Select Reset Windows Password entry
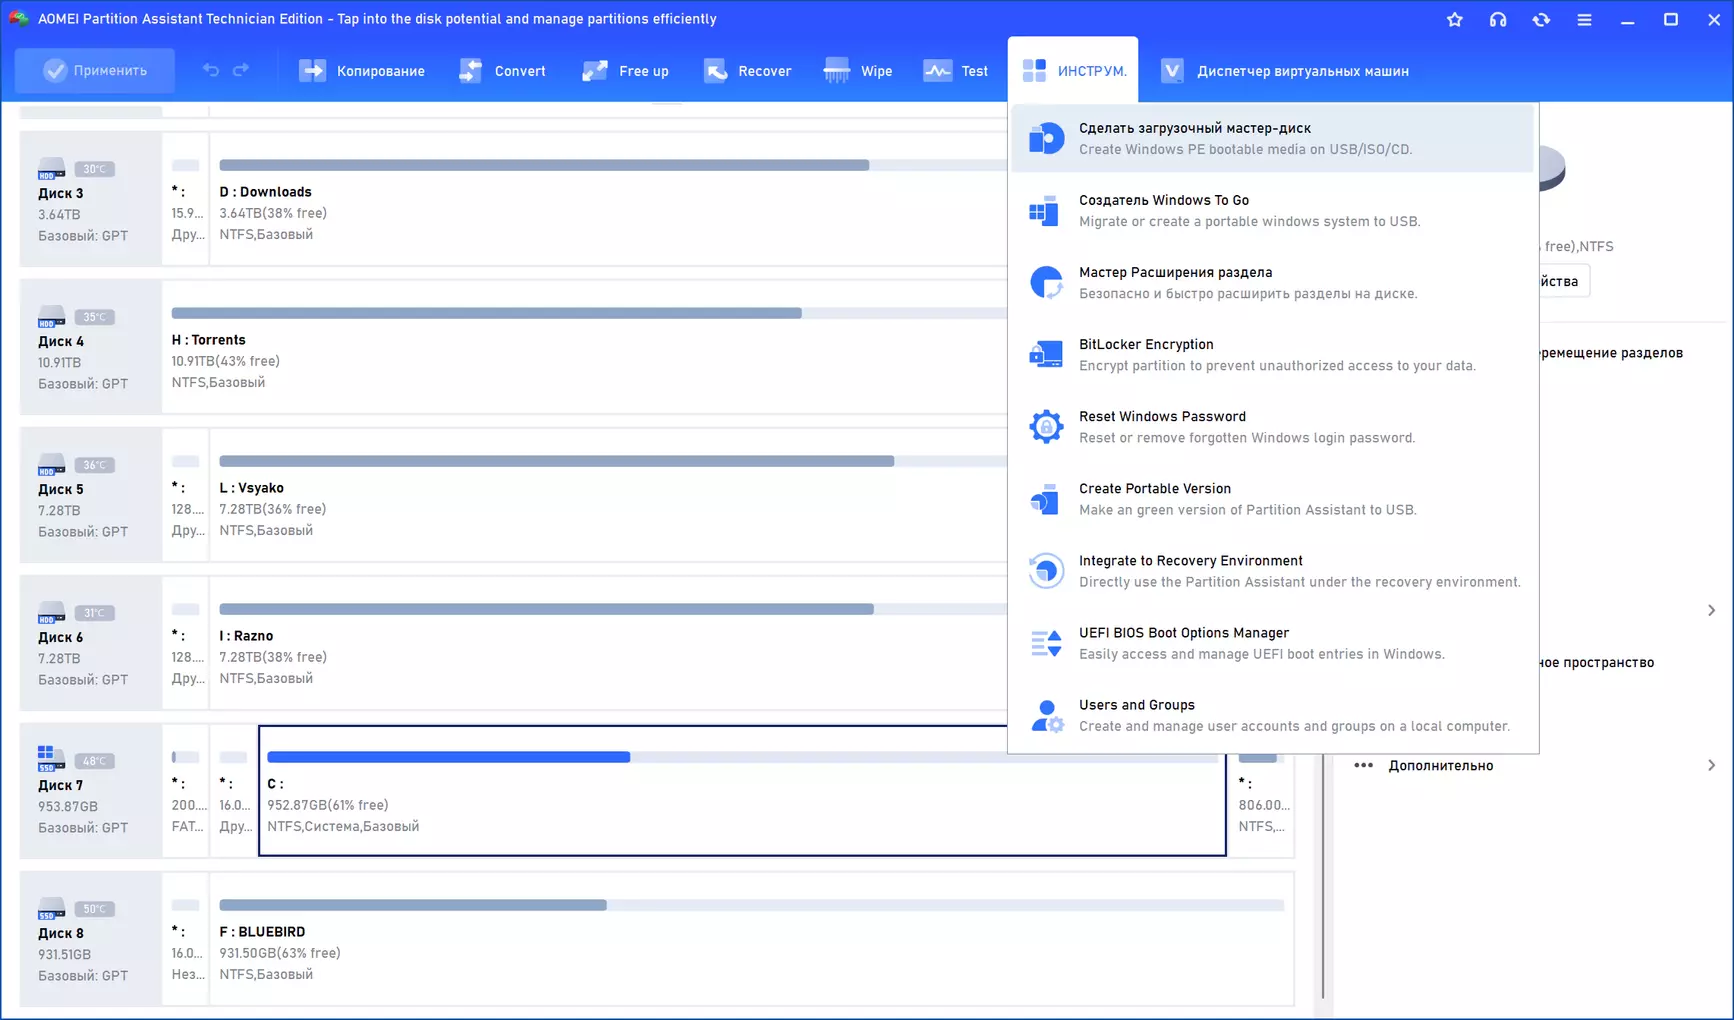1734x1020 pixels. (x=1272, y=426)
